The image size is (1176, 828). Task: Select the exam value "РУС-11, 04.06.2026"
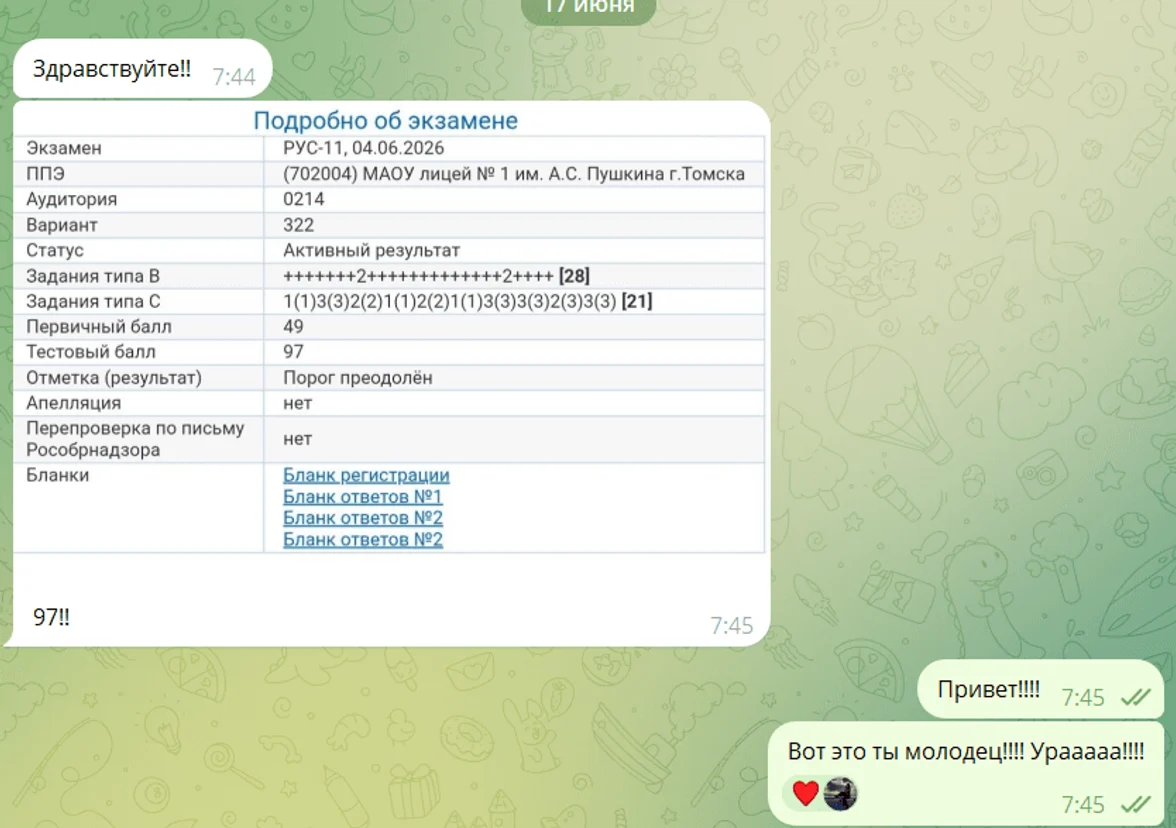364,148
